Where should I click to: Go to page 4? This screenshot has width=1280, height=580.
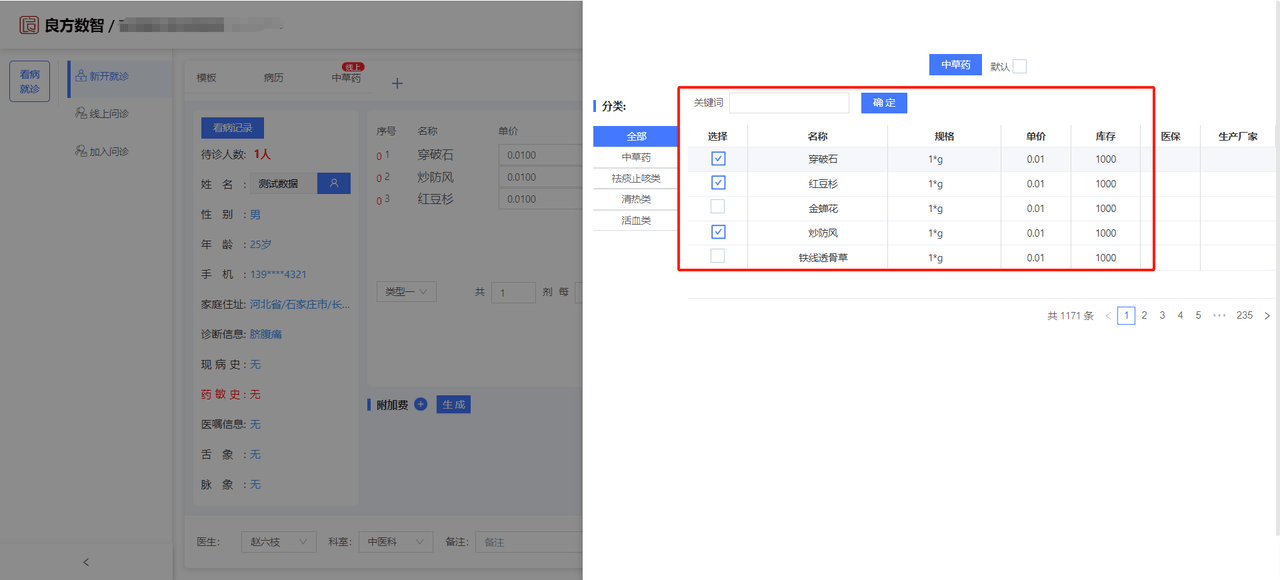pos(1180,316)
